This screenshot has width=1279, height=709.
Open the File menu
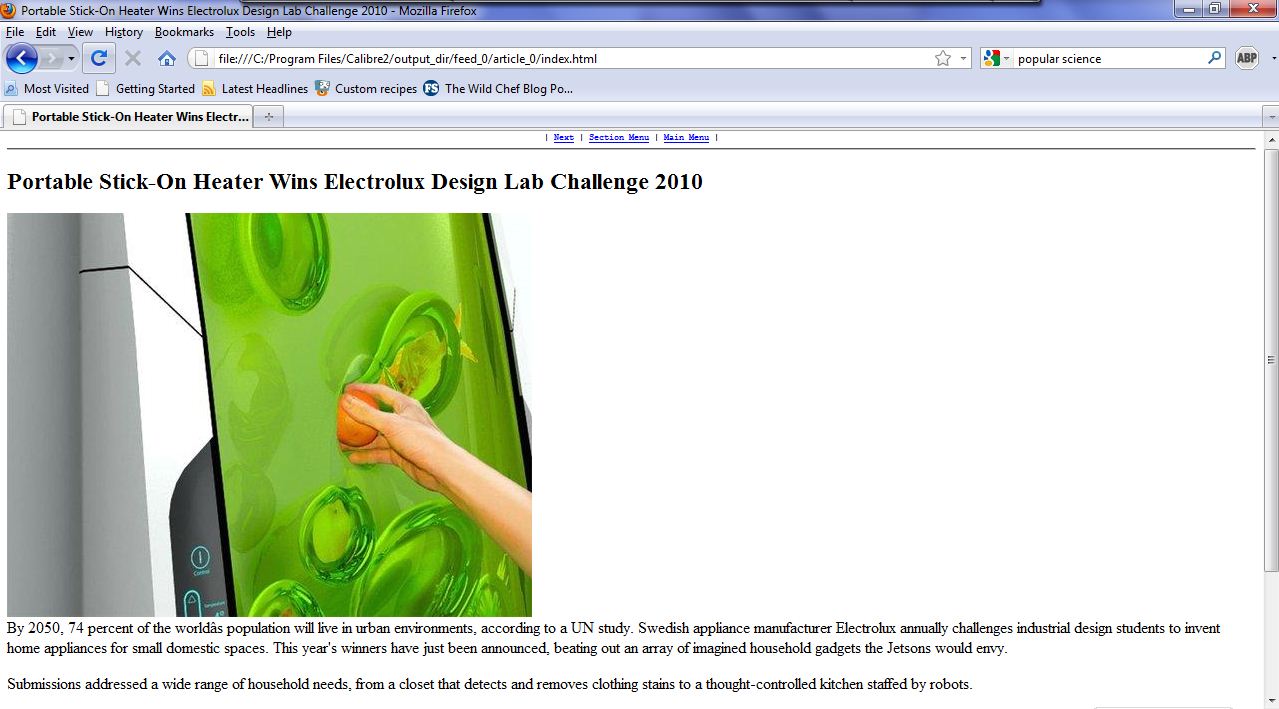click(15, 32)
